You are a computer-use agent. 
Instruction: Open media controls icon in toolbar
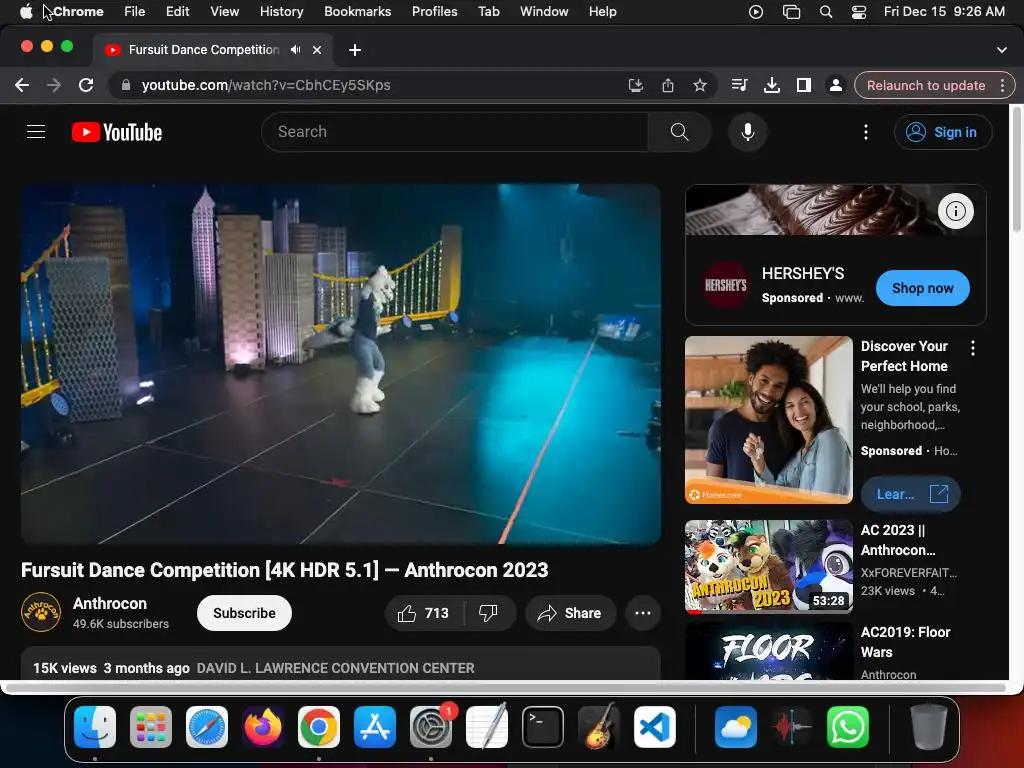(739, 85)
